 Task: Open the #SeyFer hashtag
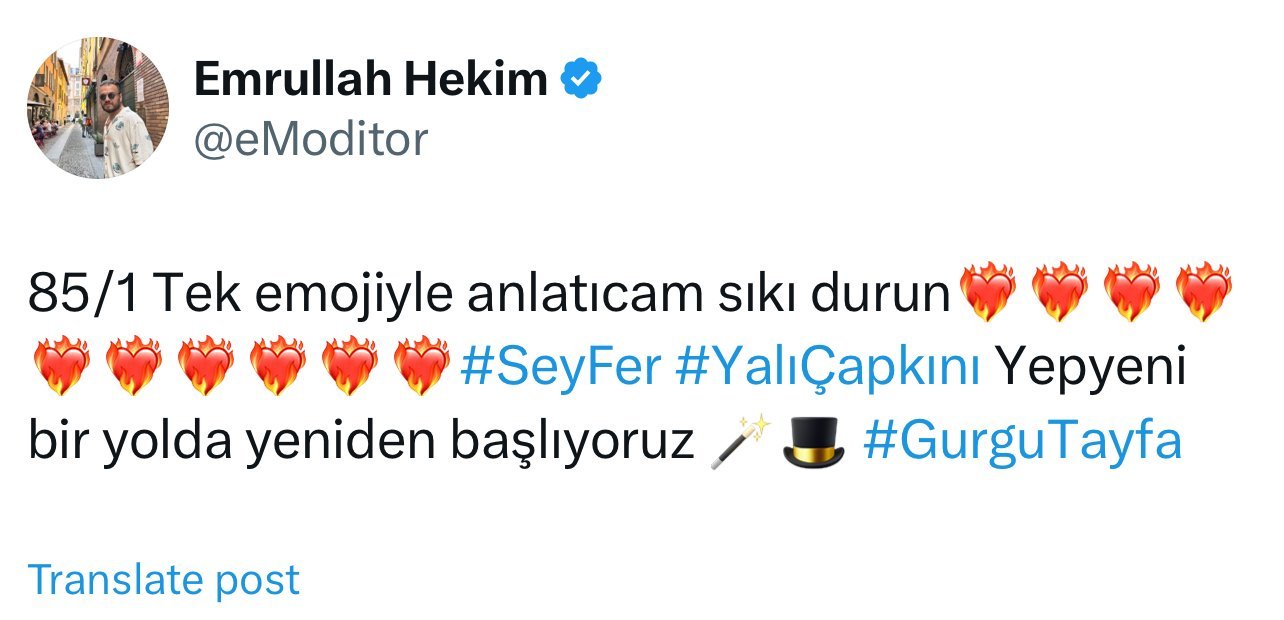pyautogui.click(x=561, y=366)
